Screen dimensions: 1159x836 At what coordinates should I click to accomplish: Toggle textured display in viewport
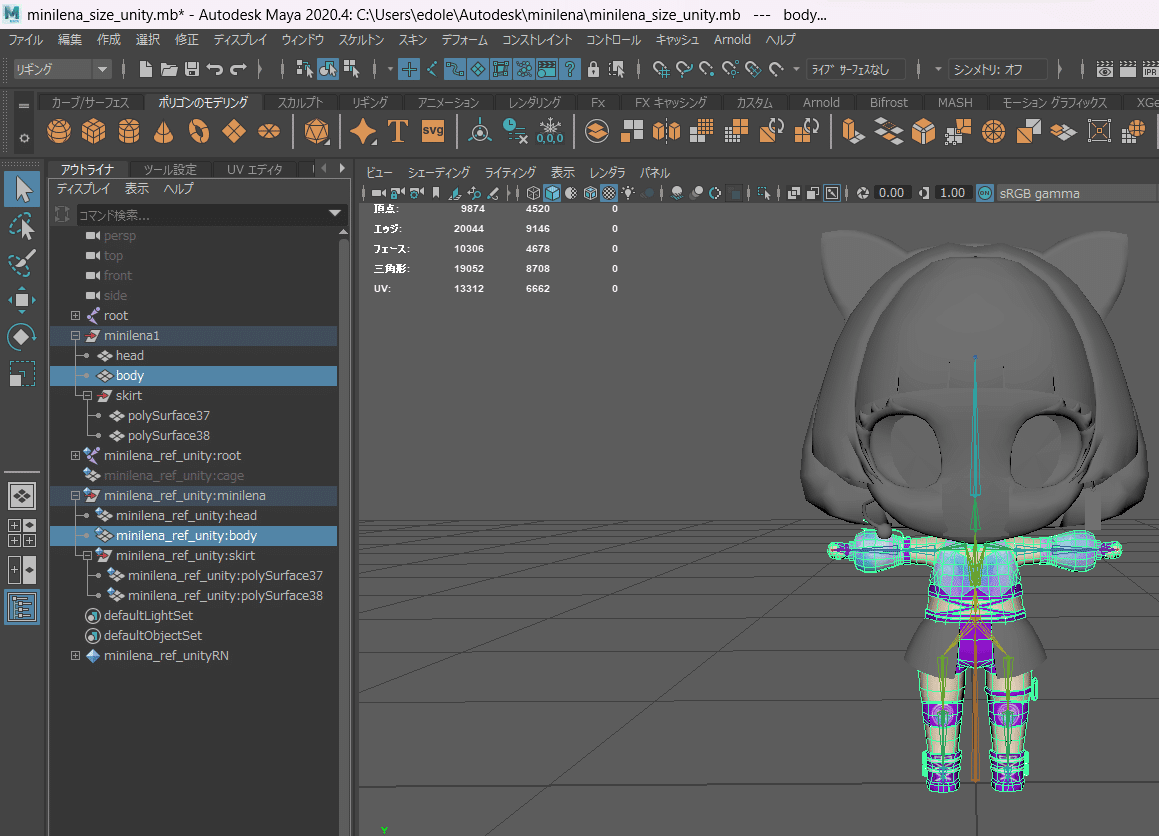608,193
